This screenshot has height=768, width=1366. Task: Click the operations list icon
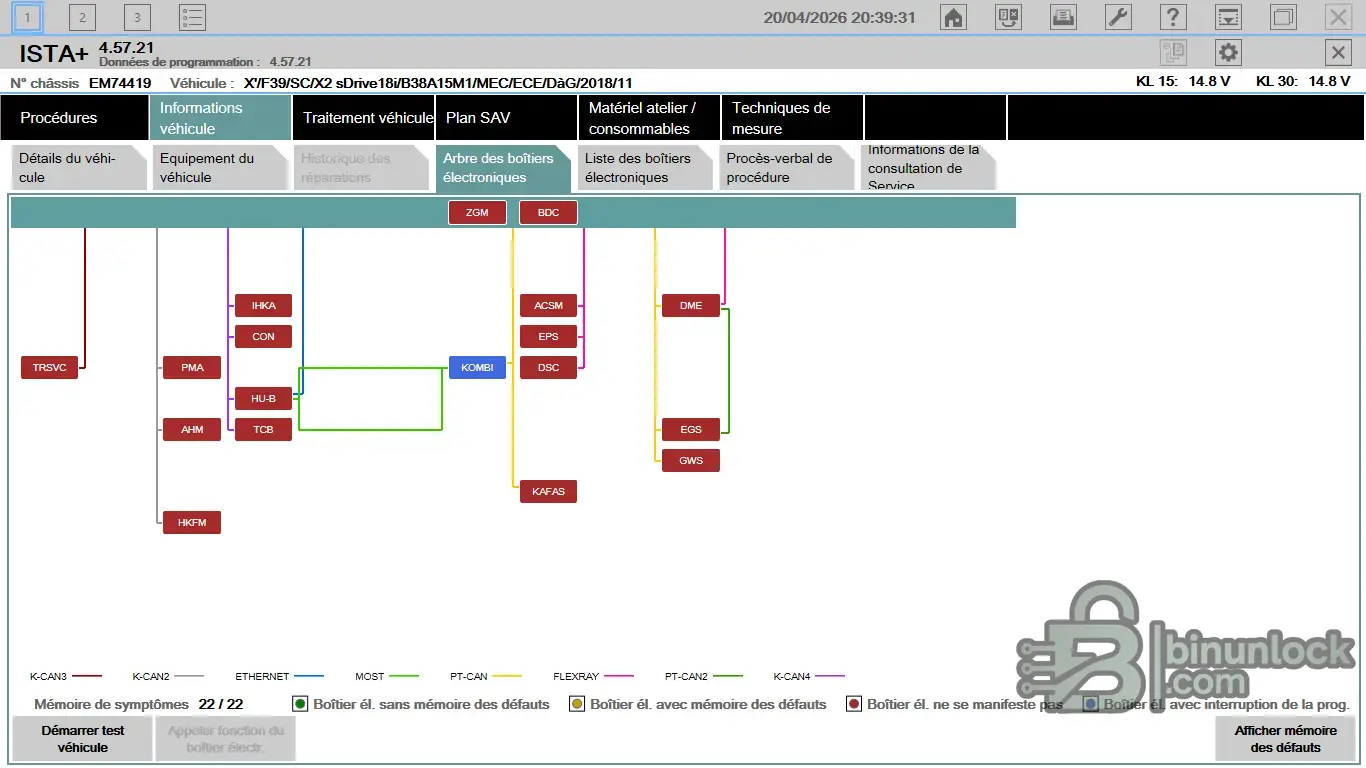[192, 17]
